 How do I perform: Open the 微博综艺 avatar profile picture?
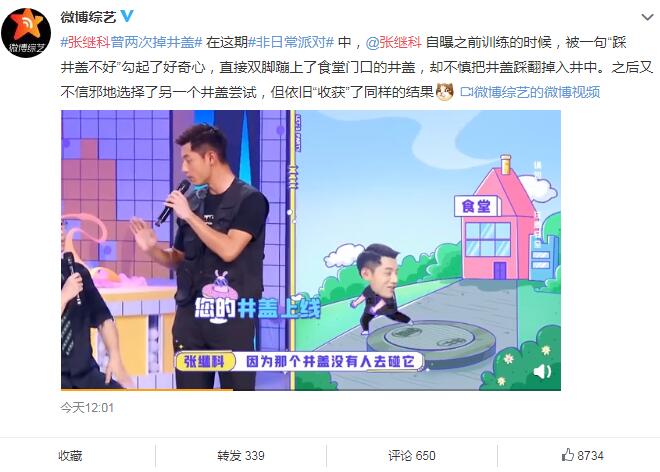26,33
